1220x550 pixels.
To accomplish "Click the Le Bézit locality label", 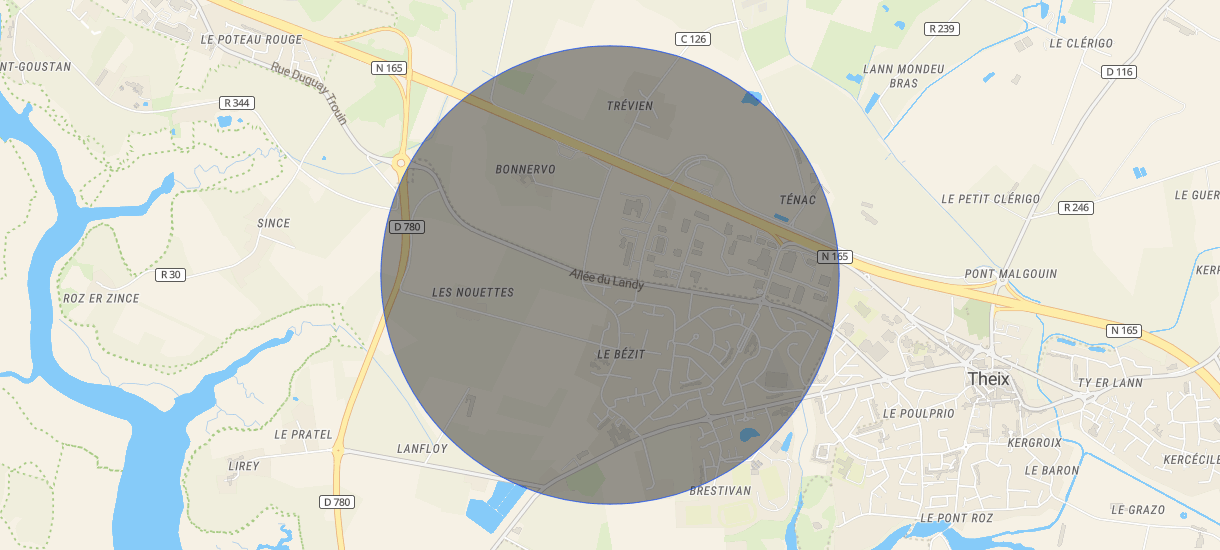I will pyautogui.click(x=621, y=355).
